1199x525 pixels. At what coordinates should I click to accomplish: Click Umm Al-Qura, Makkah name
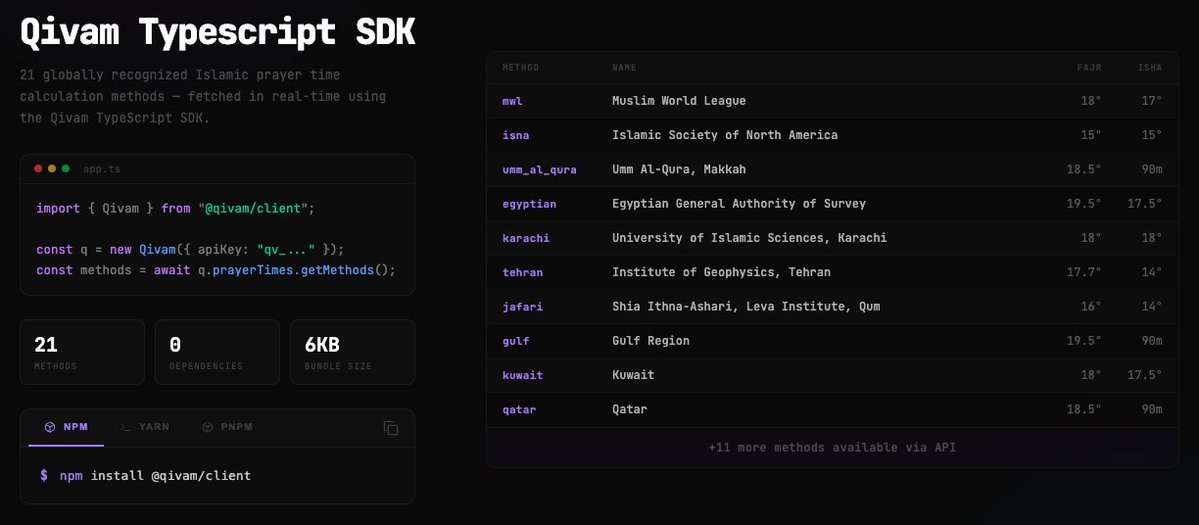pos(679,170)
